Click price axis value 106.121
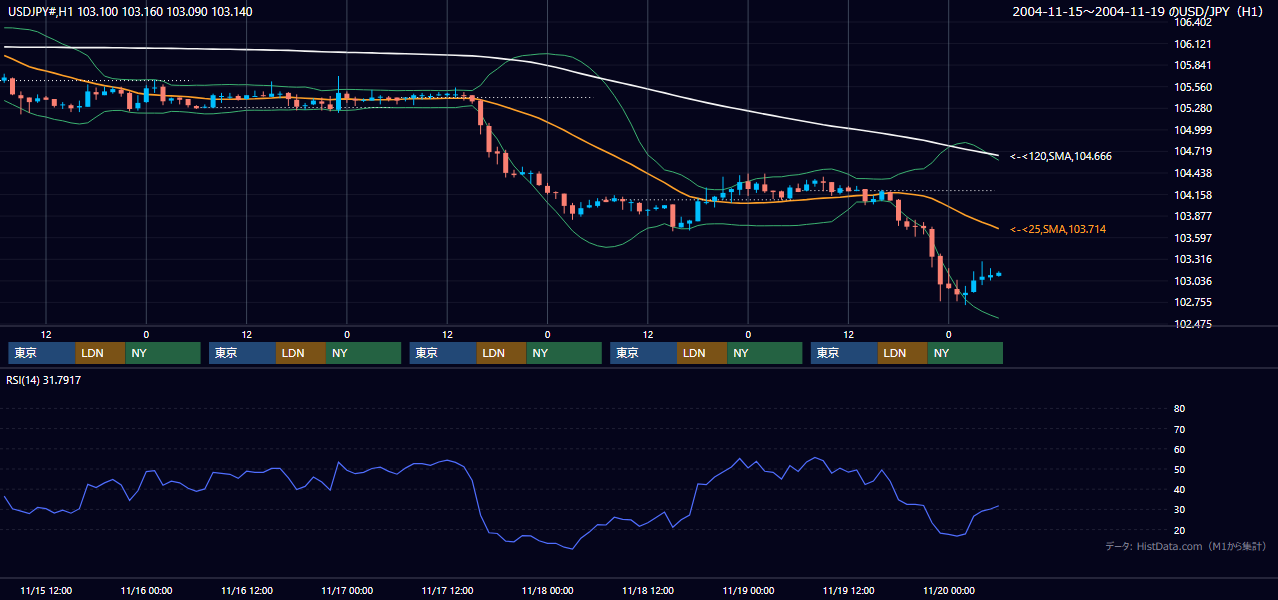1278x600 pixels. click(x=1191, y=44)
